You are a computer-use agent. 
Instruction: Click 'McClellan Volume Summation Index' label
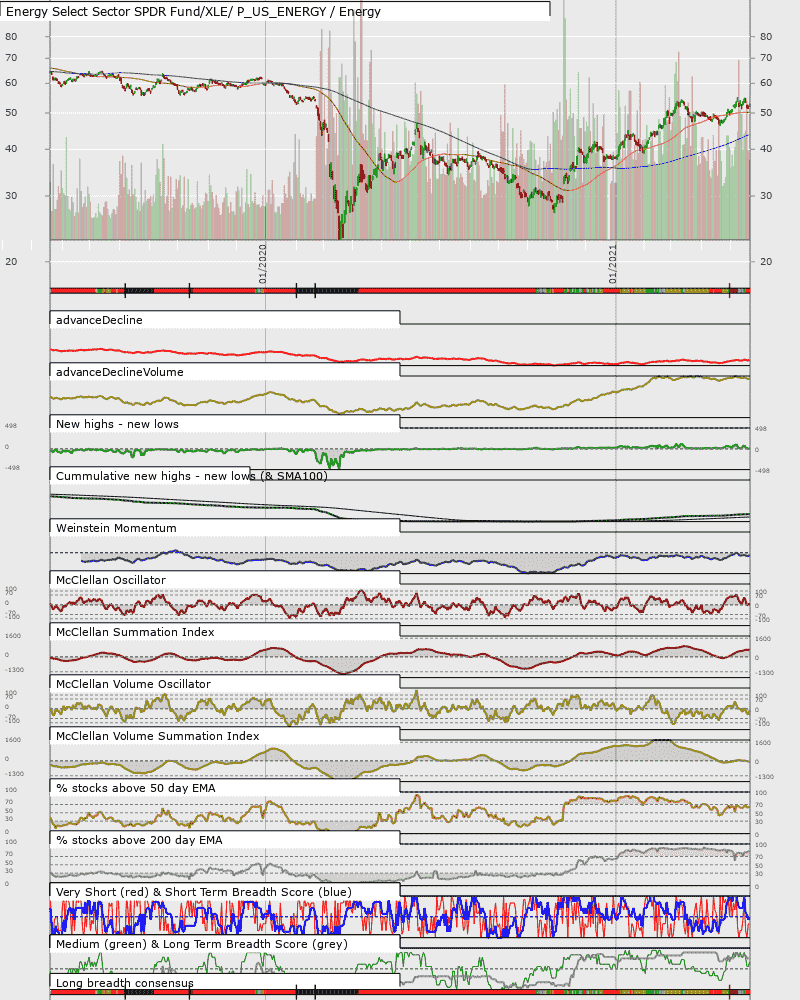click(x=158, y=736)
